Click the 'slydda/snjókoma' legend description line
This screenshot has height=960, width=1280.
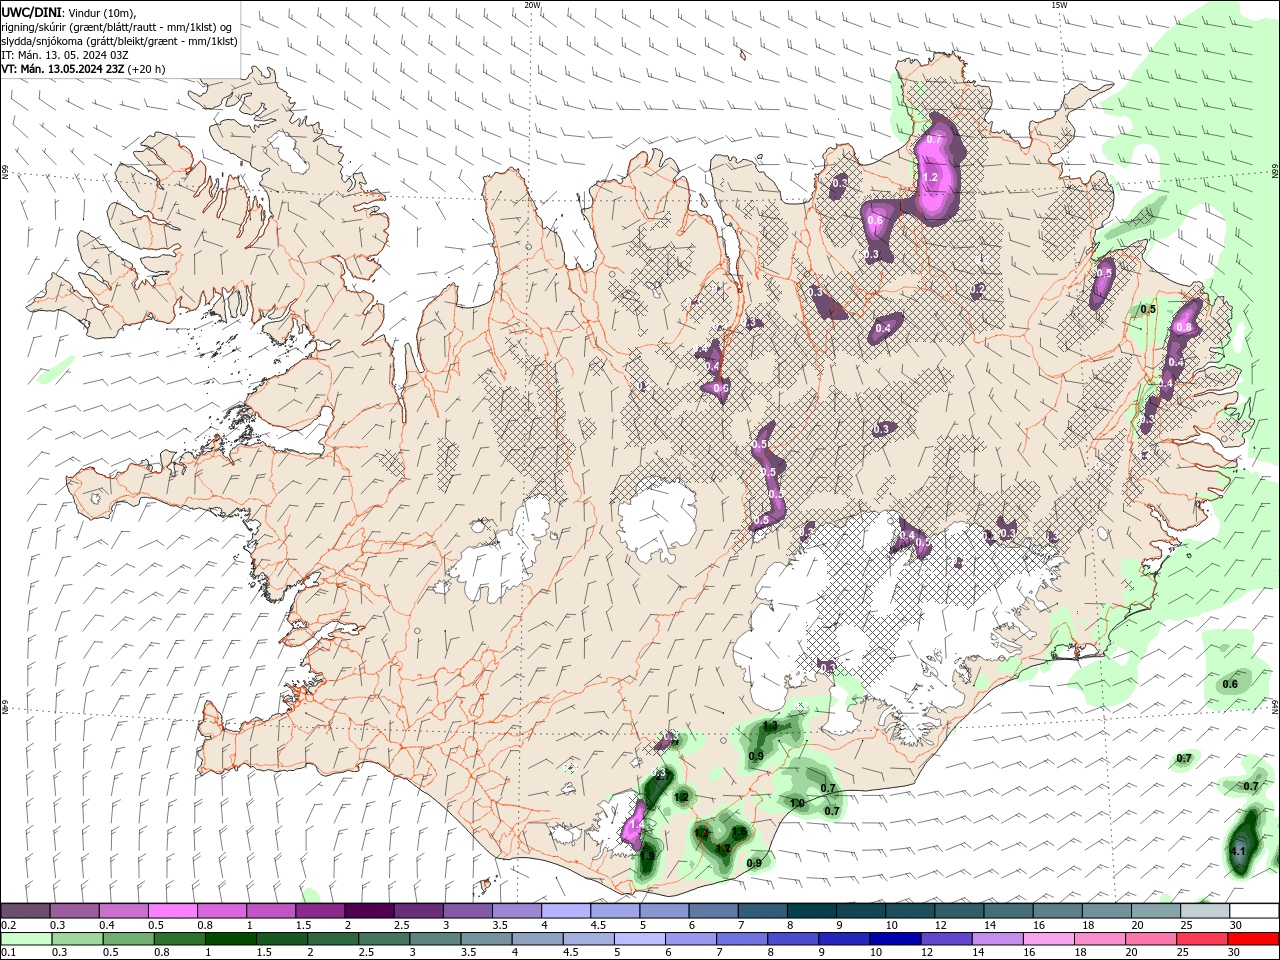pos(119,41)
